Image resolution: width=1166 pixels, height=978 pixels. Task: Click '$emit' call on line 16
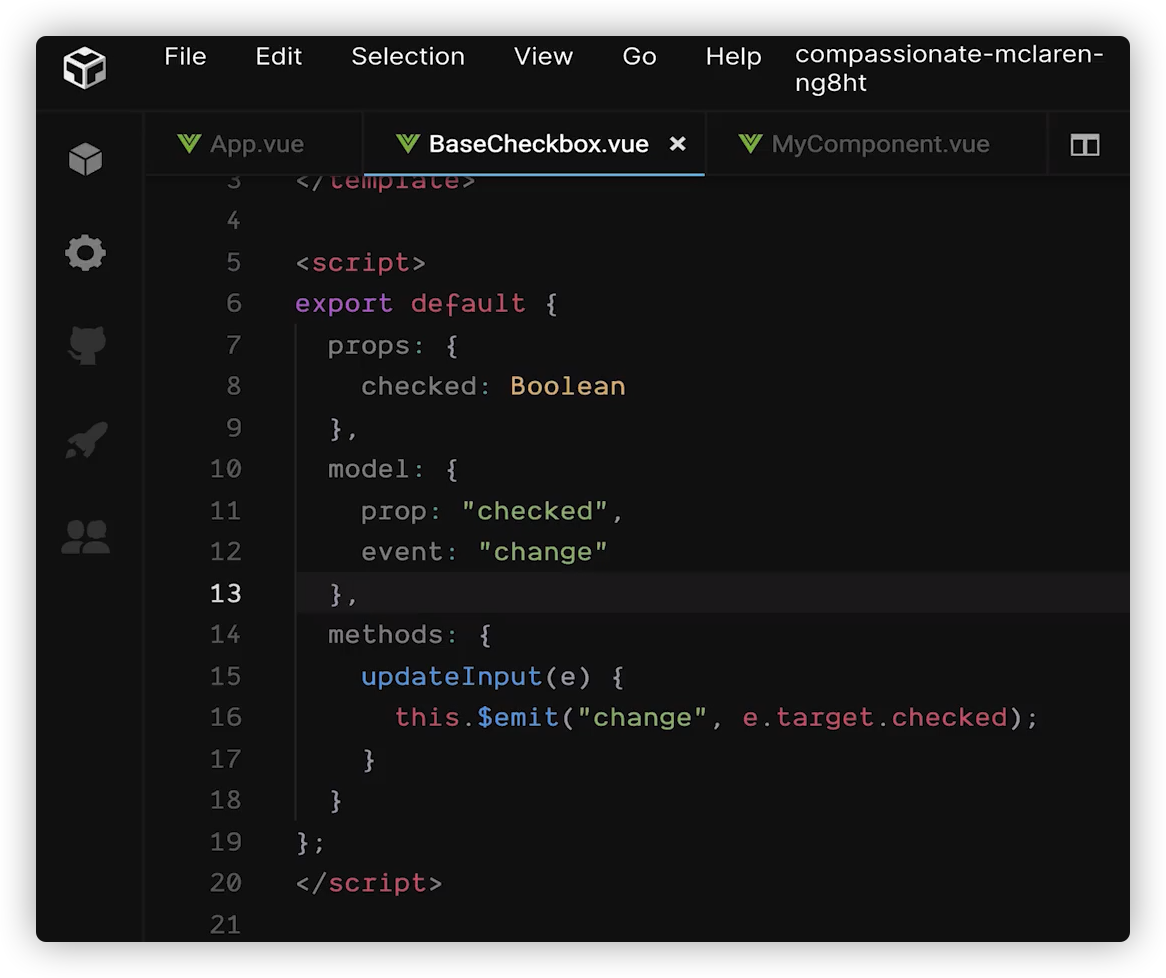coord(518,718)
